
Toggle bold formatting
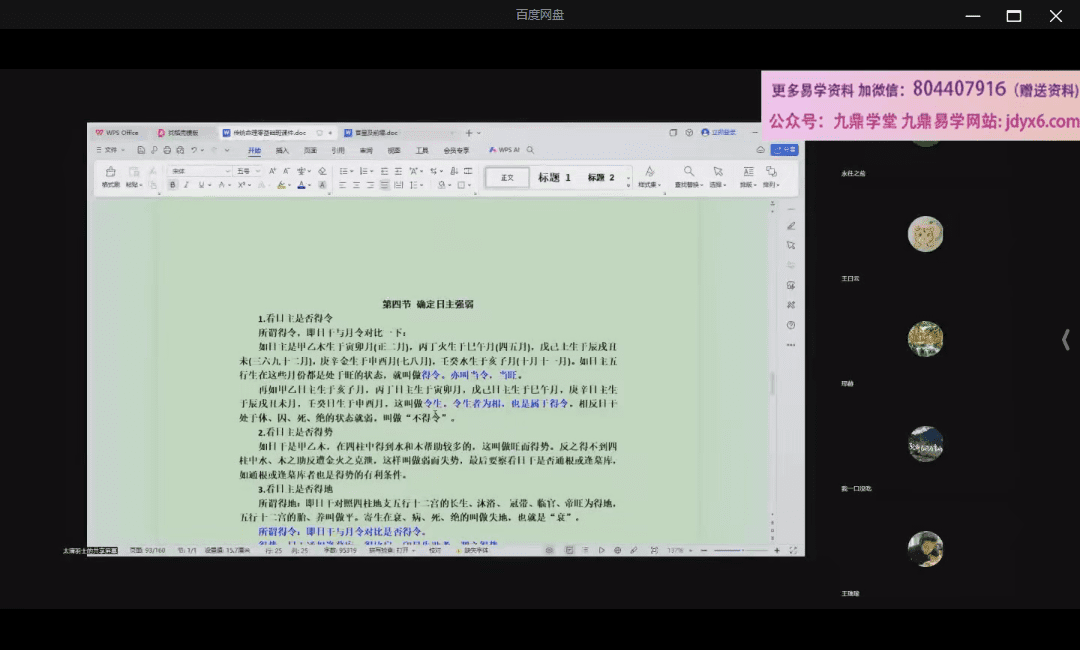tap(173, 185)
